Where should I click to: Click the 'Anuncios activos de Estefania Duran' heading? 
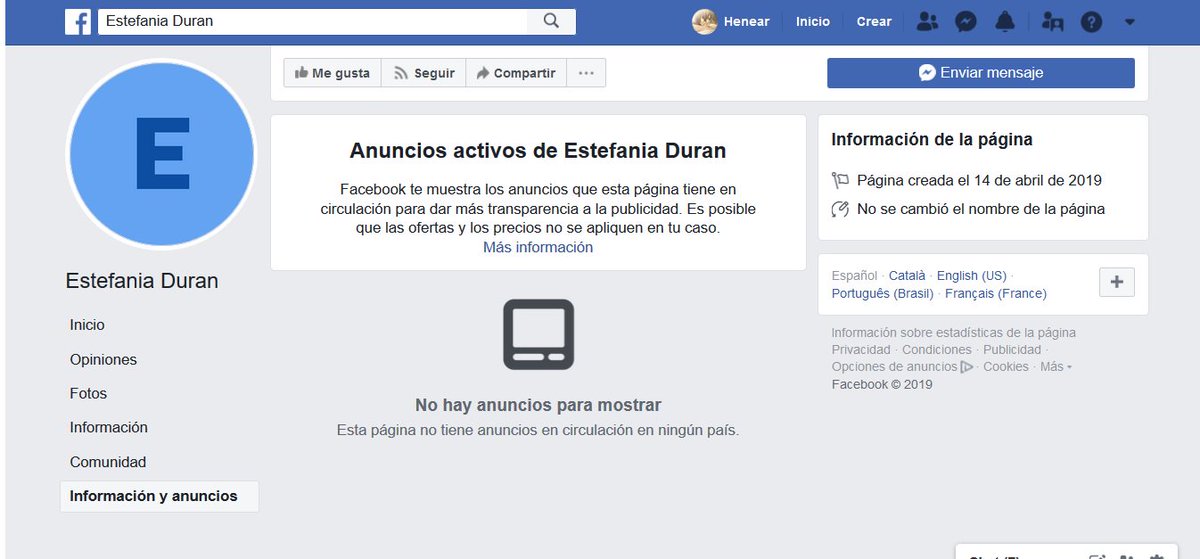[538, 151]
